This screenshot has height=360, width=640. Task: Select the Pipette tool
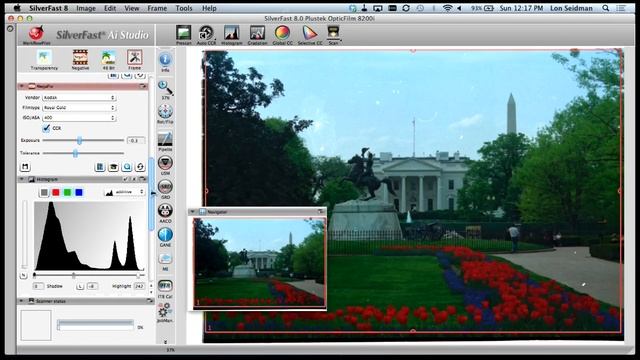pyautogui.click(x=165, y=141)
